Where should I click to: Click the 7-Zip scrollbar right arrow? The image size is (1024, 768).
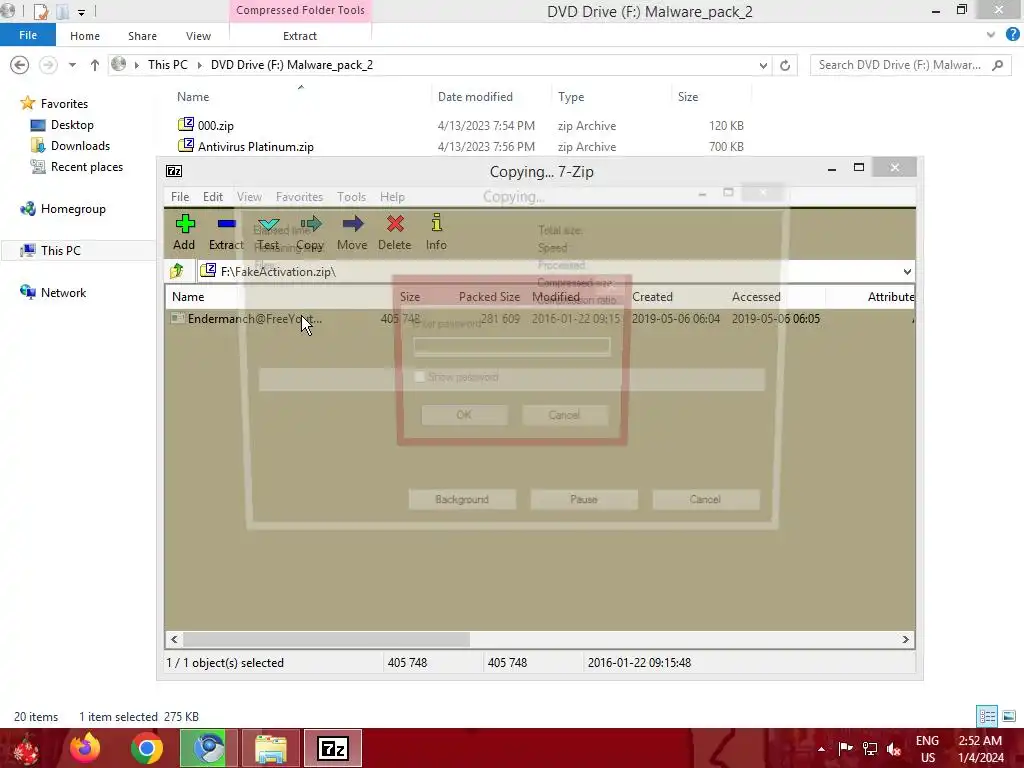[x=905, y=639]
